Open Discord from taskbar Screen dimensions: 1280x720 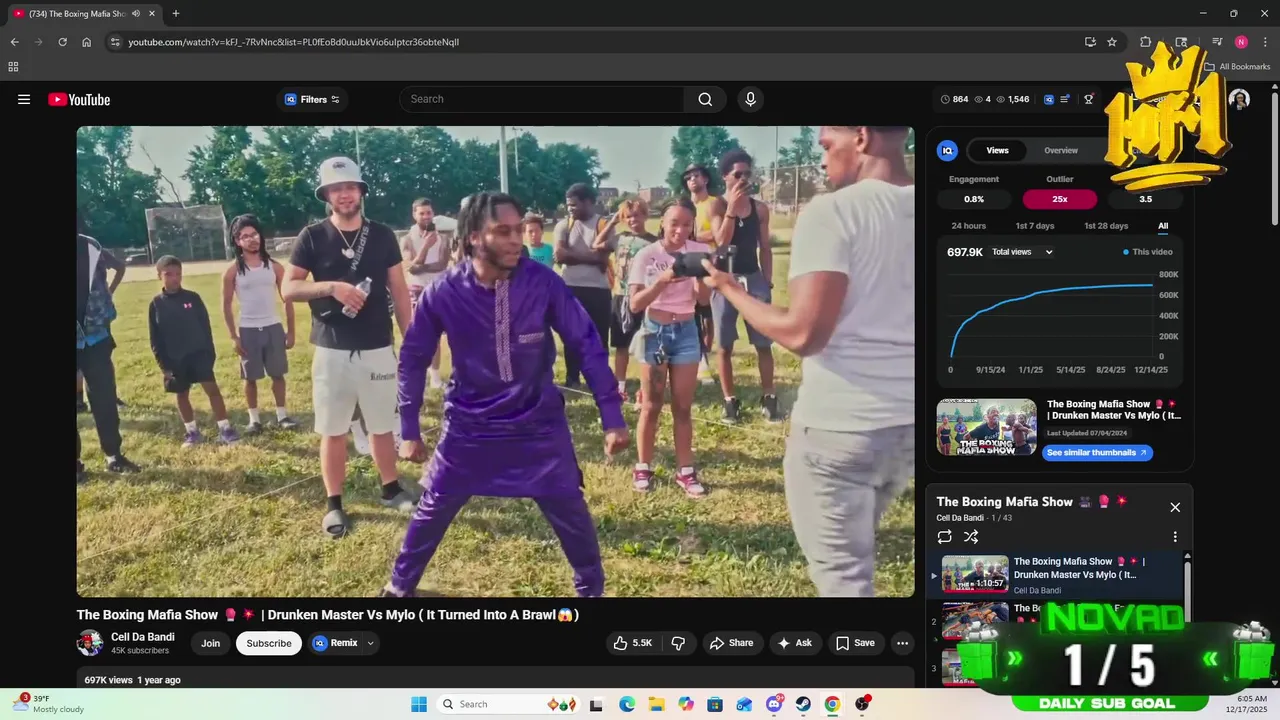point(774,704)
